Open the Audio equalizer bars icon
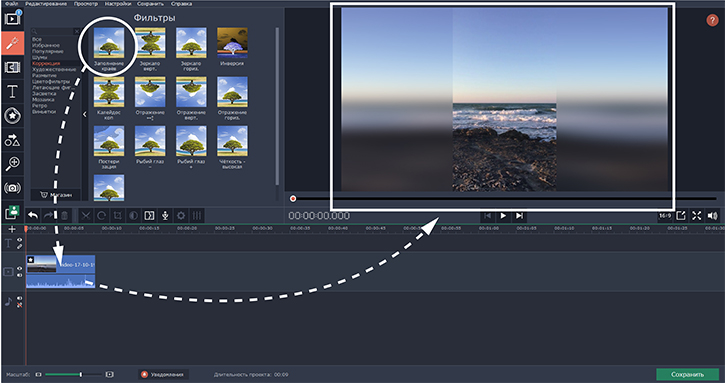 pos(197,215)
